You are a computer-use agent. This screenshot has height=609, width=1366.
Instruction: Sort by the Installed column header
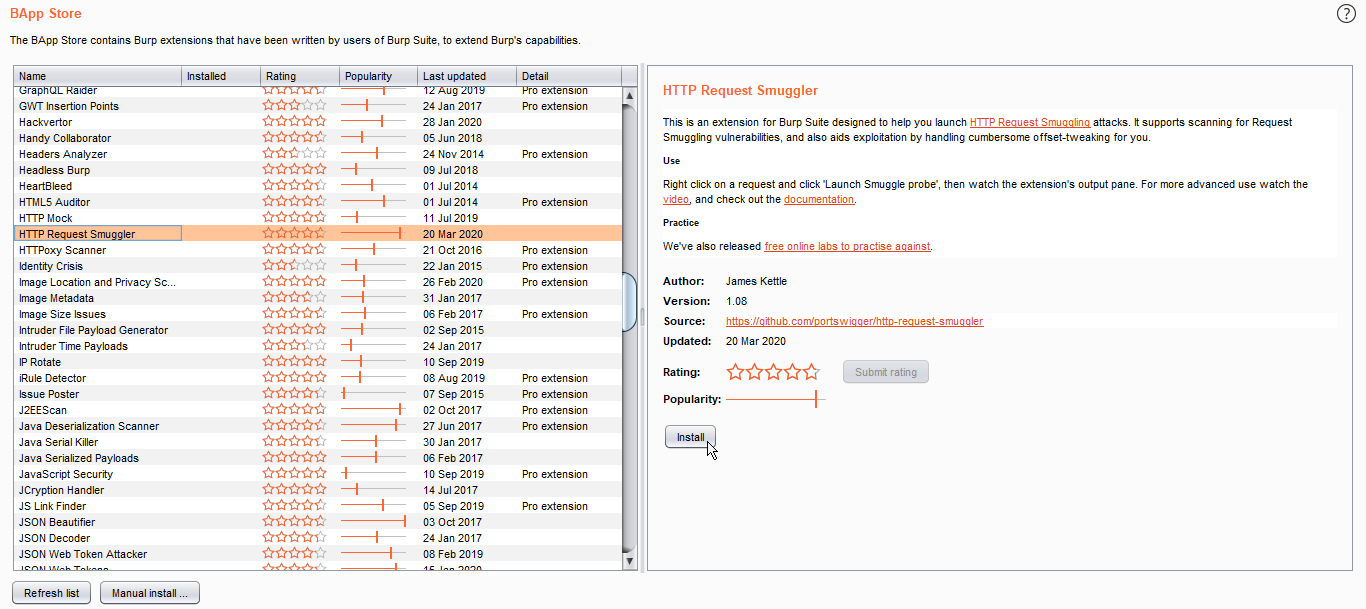tap(221, 76)
